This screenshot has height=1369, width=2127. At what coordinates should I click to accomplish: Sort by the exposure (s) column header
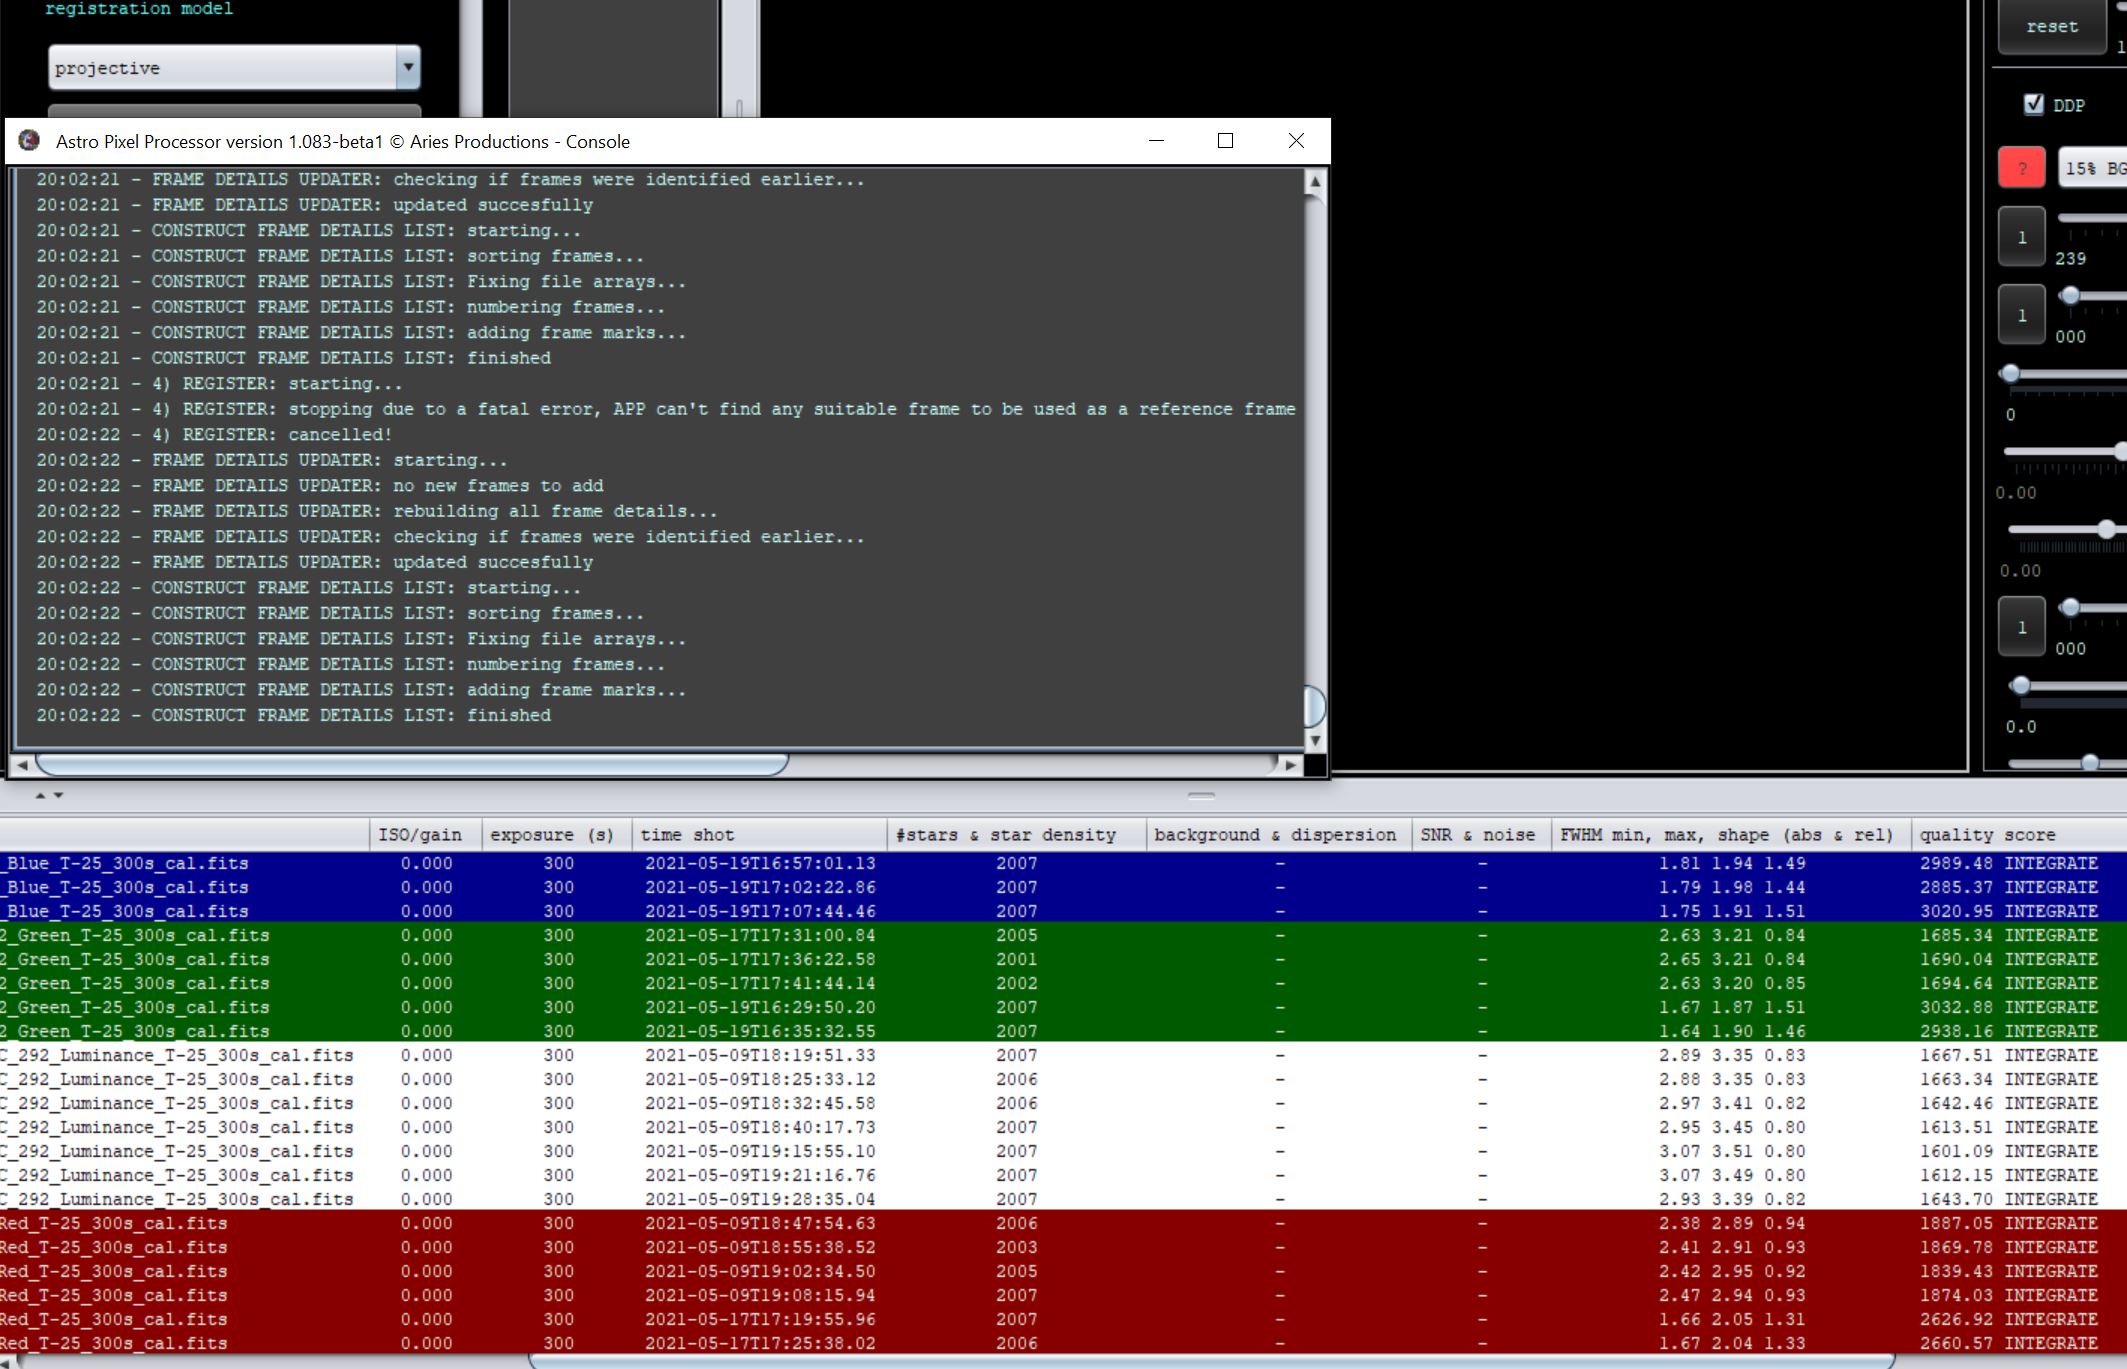click(551, 834)
